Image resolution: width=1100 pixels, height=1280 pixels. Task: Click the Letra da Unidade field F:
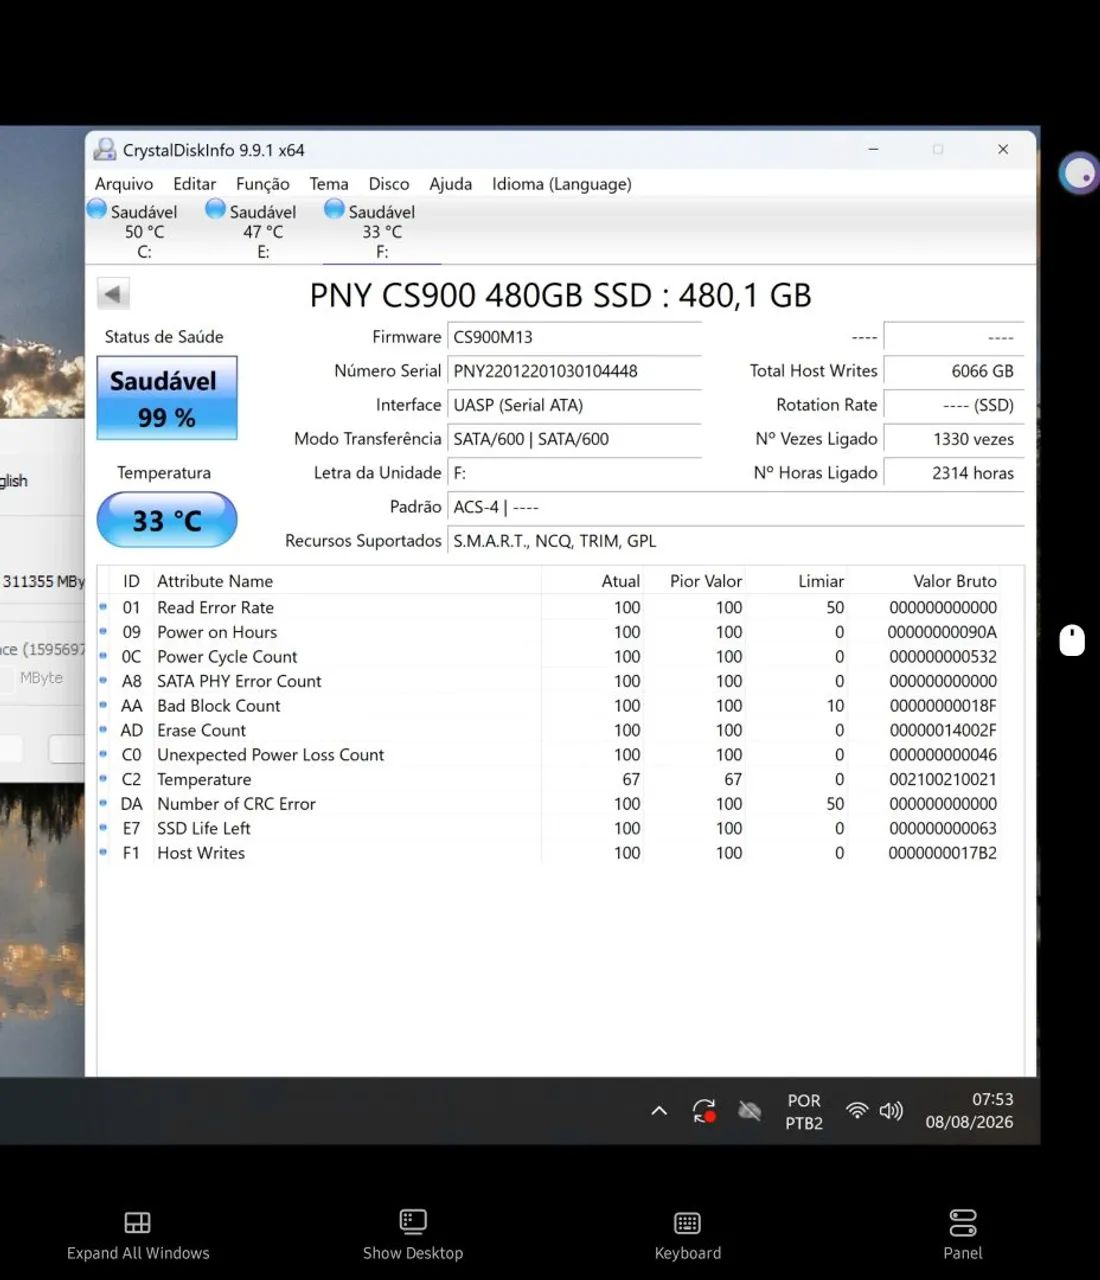click(574, 473)
